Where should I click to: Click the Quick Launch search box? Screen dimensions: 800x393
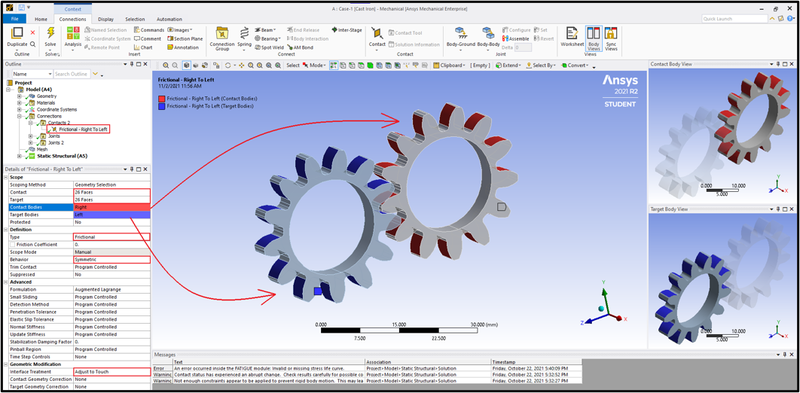pyautogui.click(x=734, y=19)
